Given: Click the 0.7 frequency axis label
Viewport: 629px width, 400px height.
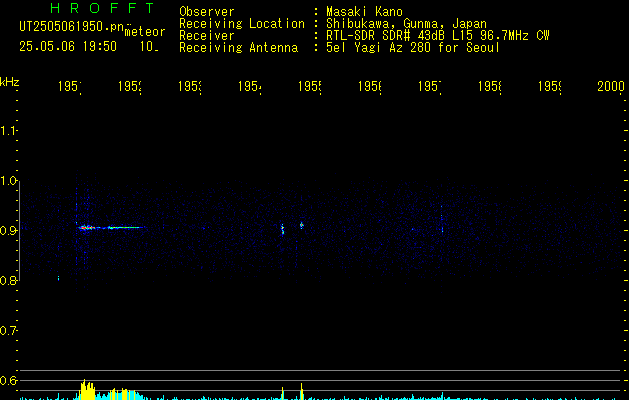Looking at the screenshot, I should (8, 331).
